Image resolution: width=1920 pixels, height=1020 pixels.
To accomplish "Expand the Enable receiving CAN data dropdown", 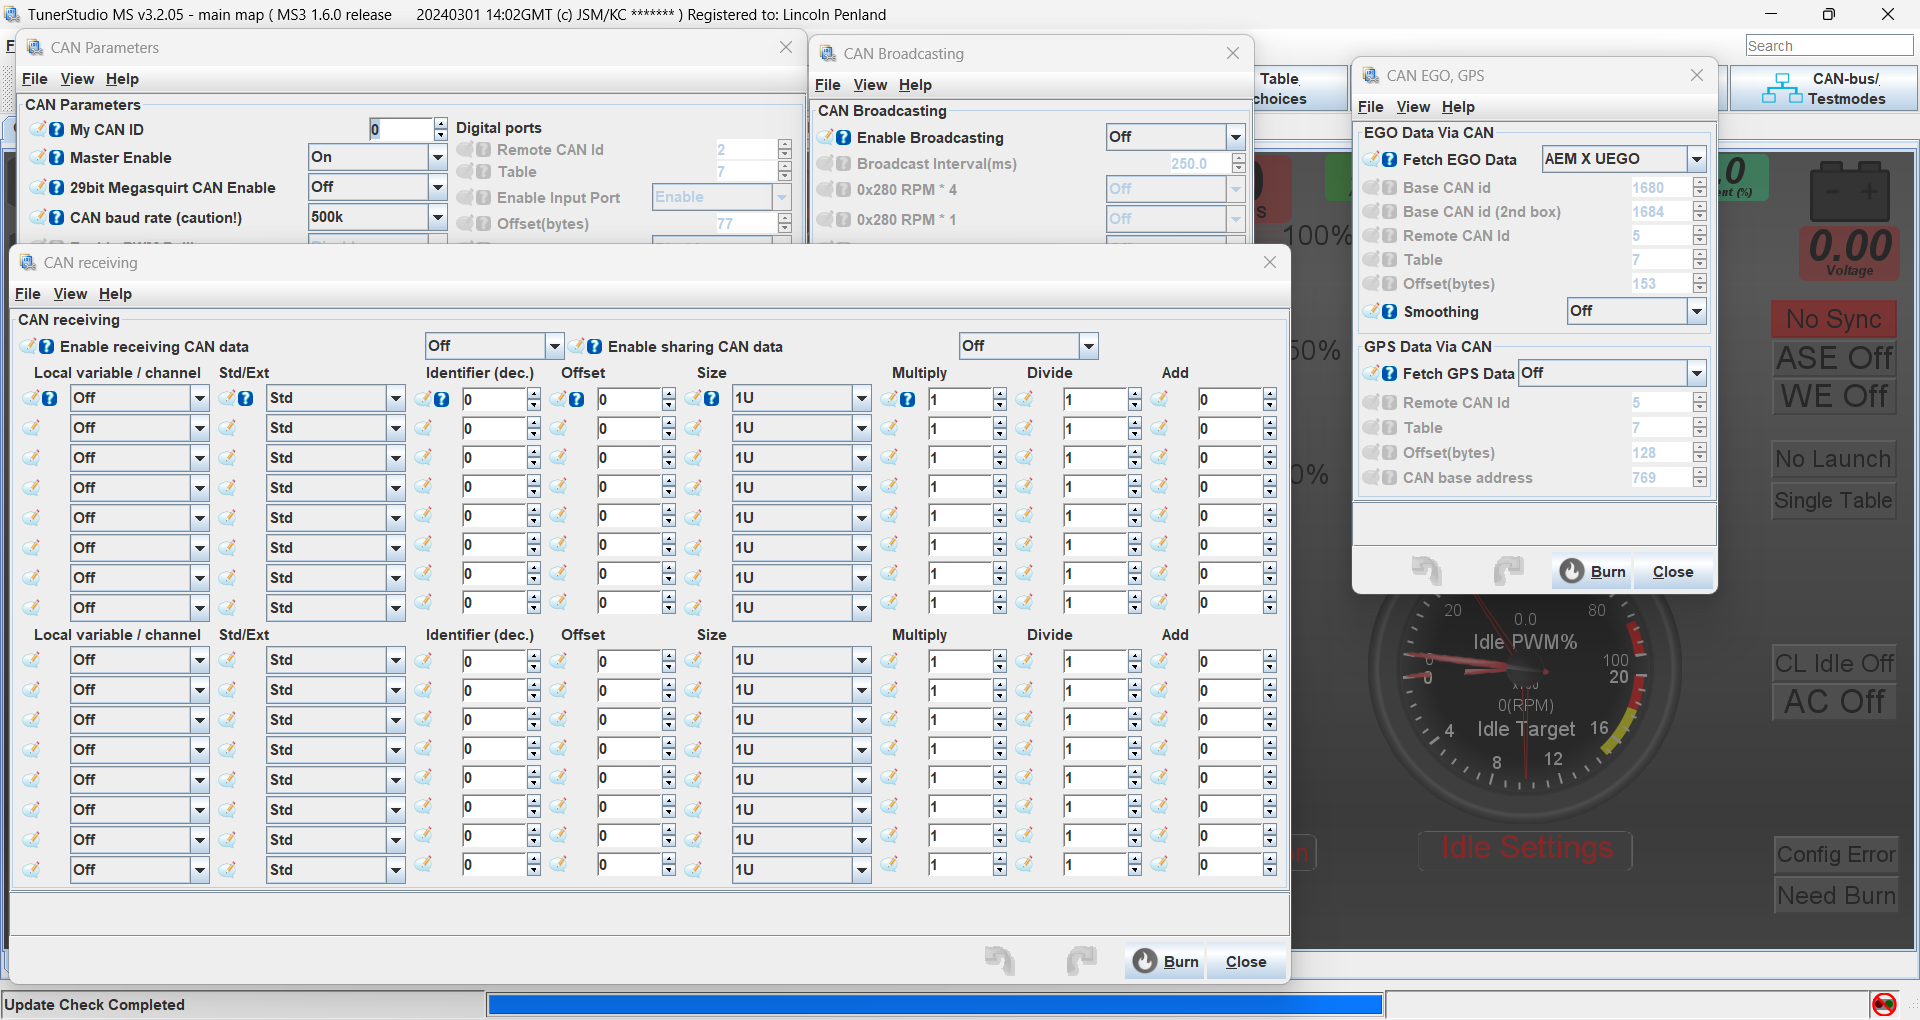I will (554, 347).
